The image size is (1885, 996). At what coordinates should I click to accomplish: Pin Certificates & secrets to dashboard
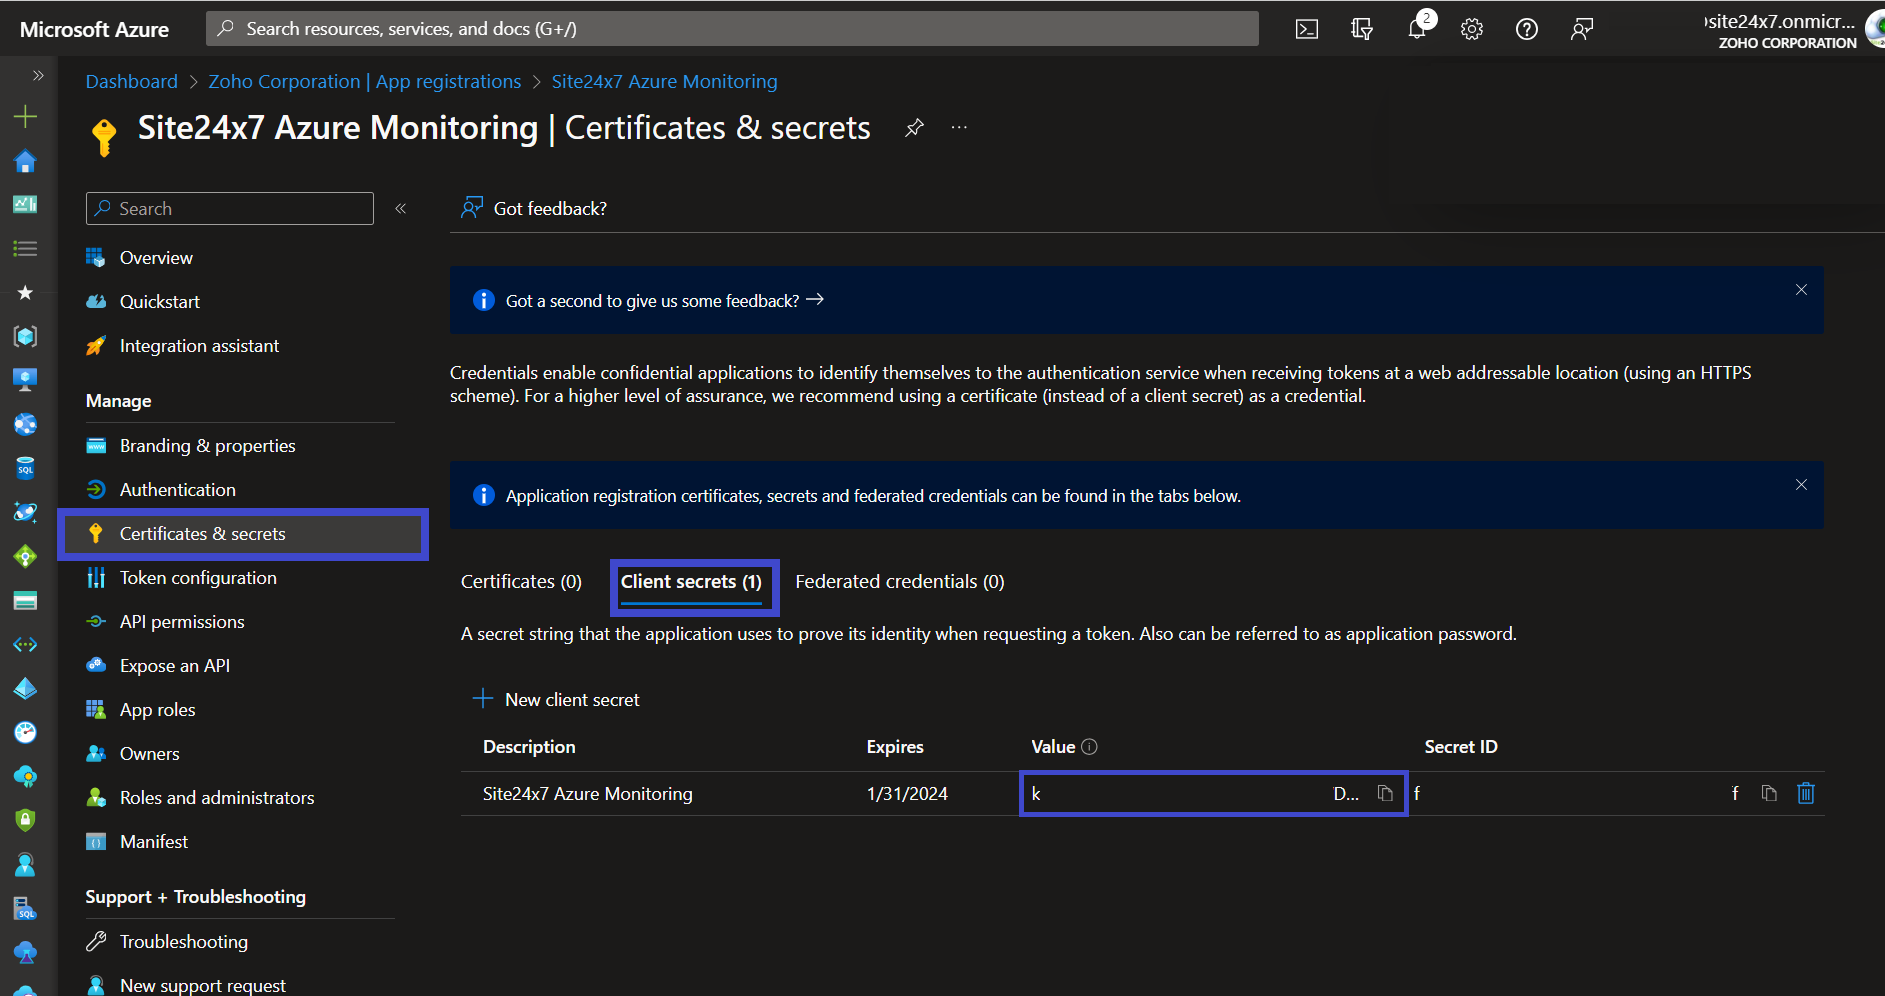click(x=913, y=128)
